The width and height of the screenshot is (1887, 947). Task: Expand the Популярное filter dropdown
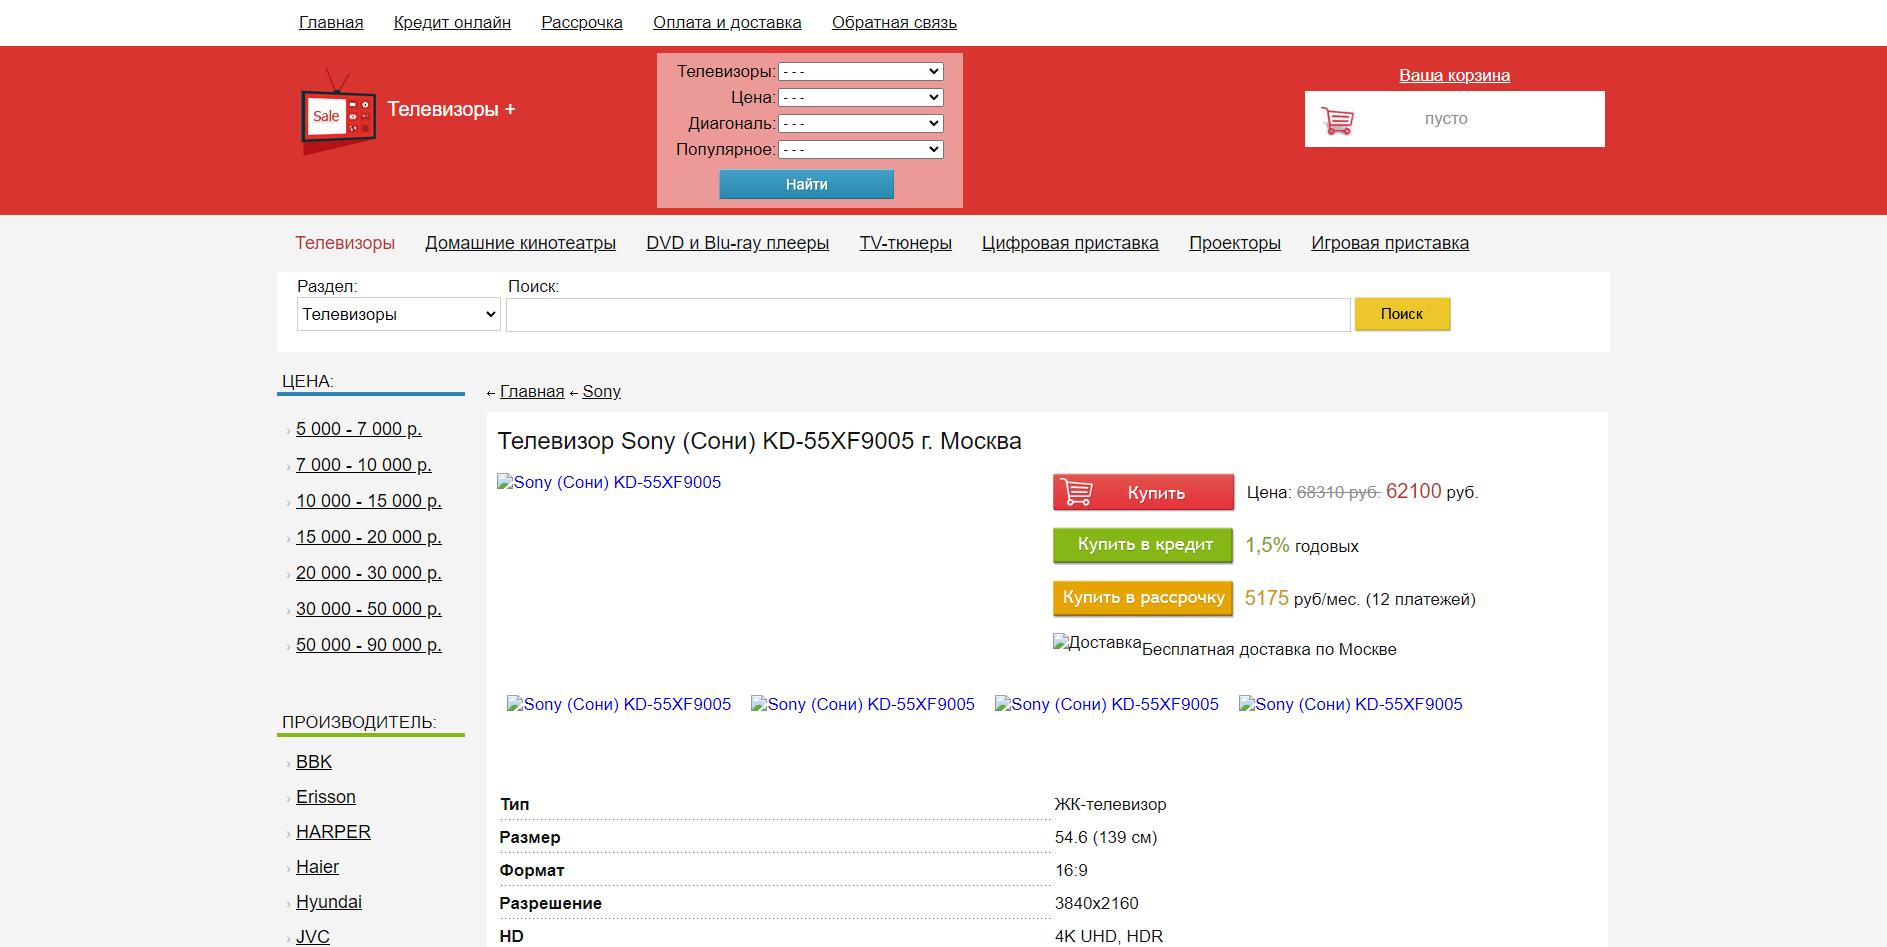click(x=861, y=150)
